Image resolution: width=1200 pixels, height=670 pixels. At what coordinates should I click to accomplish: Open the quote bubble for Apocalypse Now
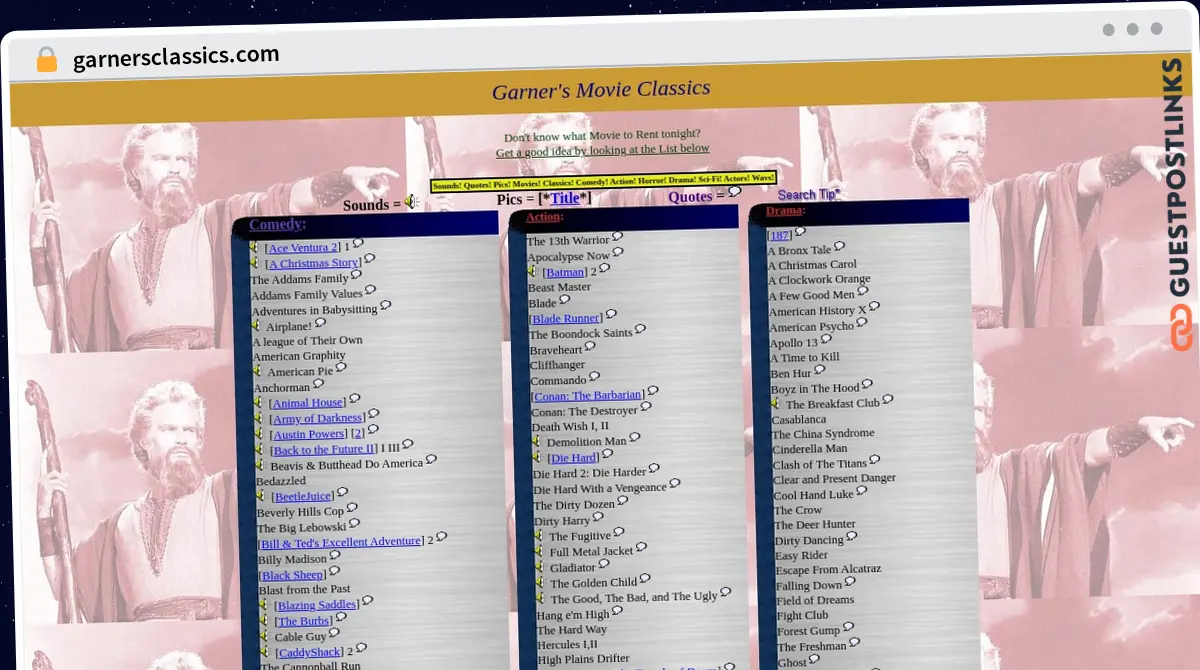tap(618, 253)
